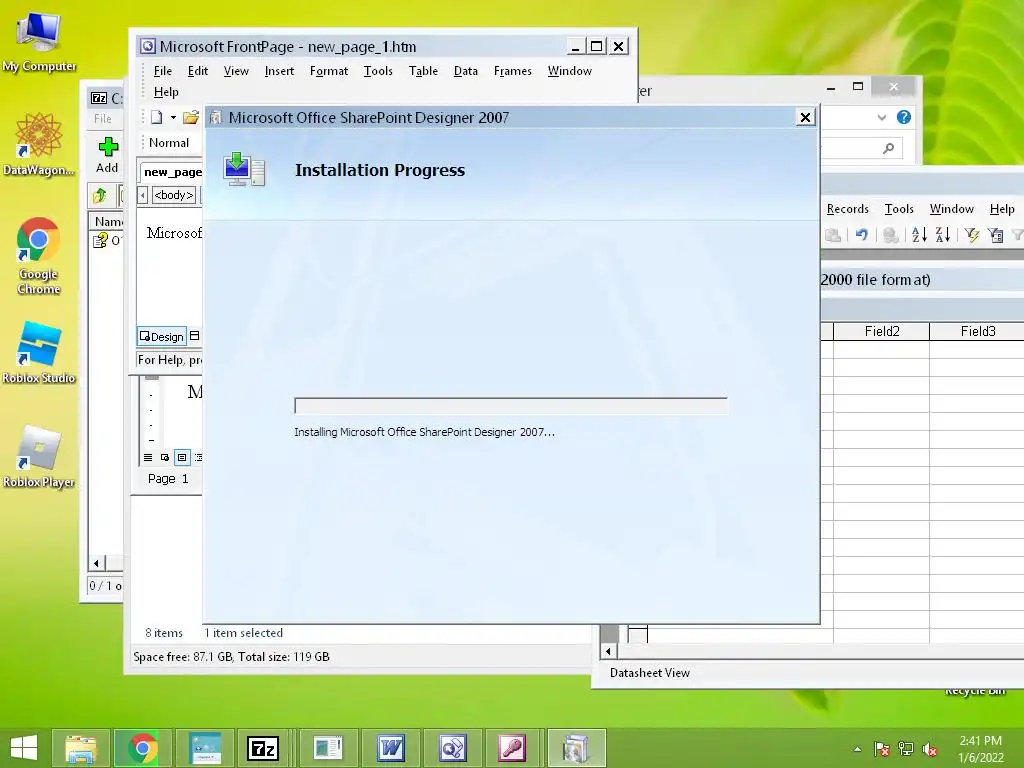Open Google Chrome desktop shortcut

pyautogui.click(x=39, y=257)
